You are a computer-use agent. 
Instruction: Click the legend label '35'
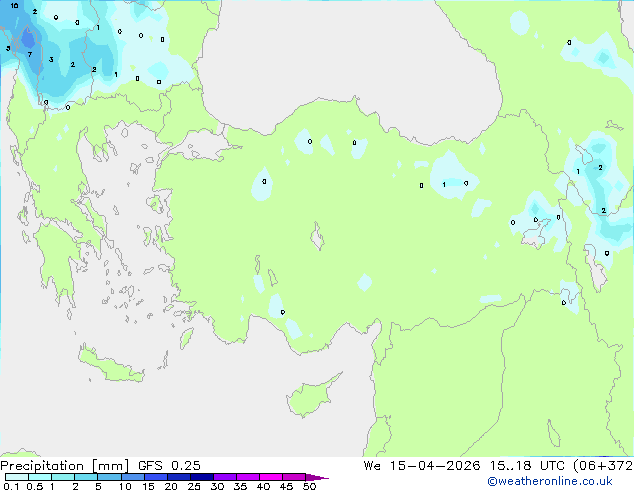[x=240, y=486]
